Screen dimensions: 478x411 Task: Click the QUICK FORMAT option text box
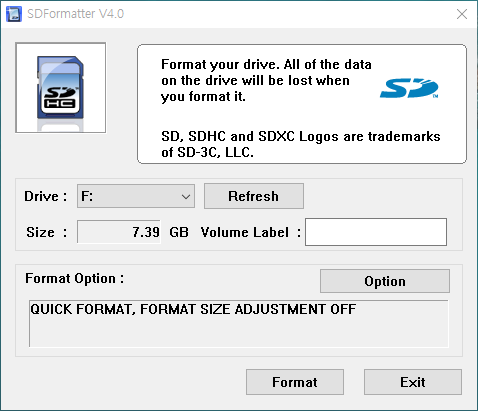coord(239,324)
